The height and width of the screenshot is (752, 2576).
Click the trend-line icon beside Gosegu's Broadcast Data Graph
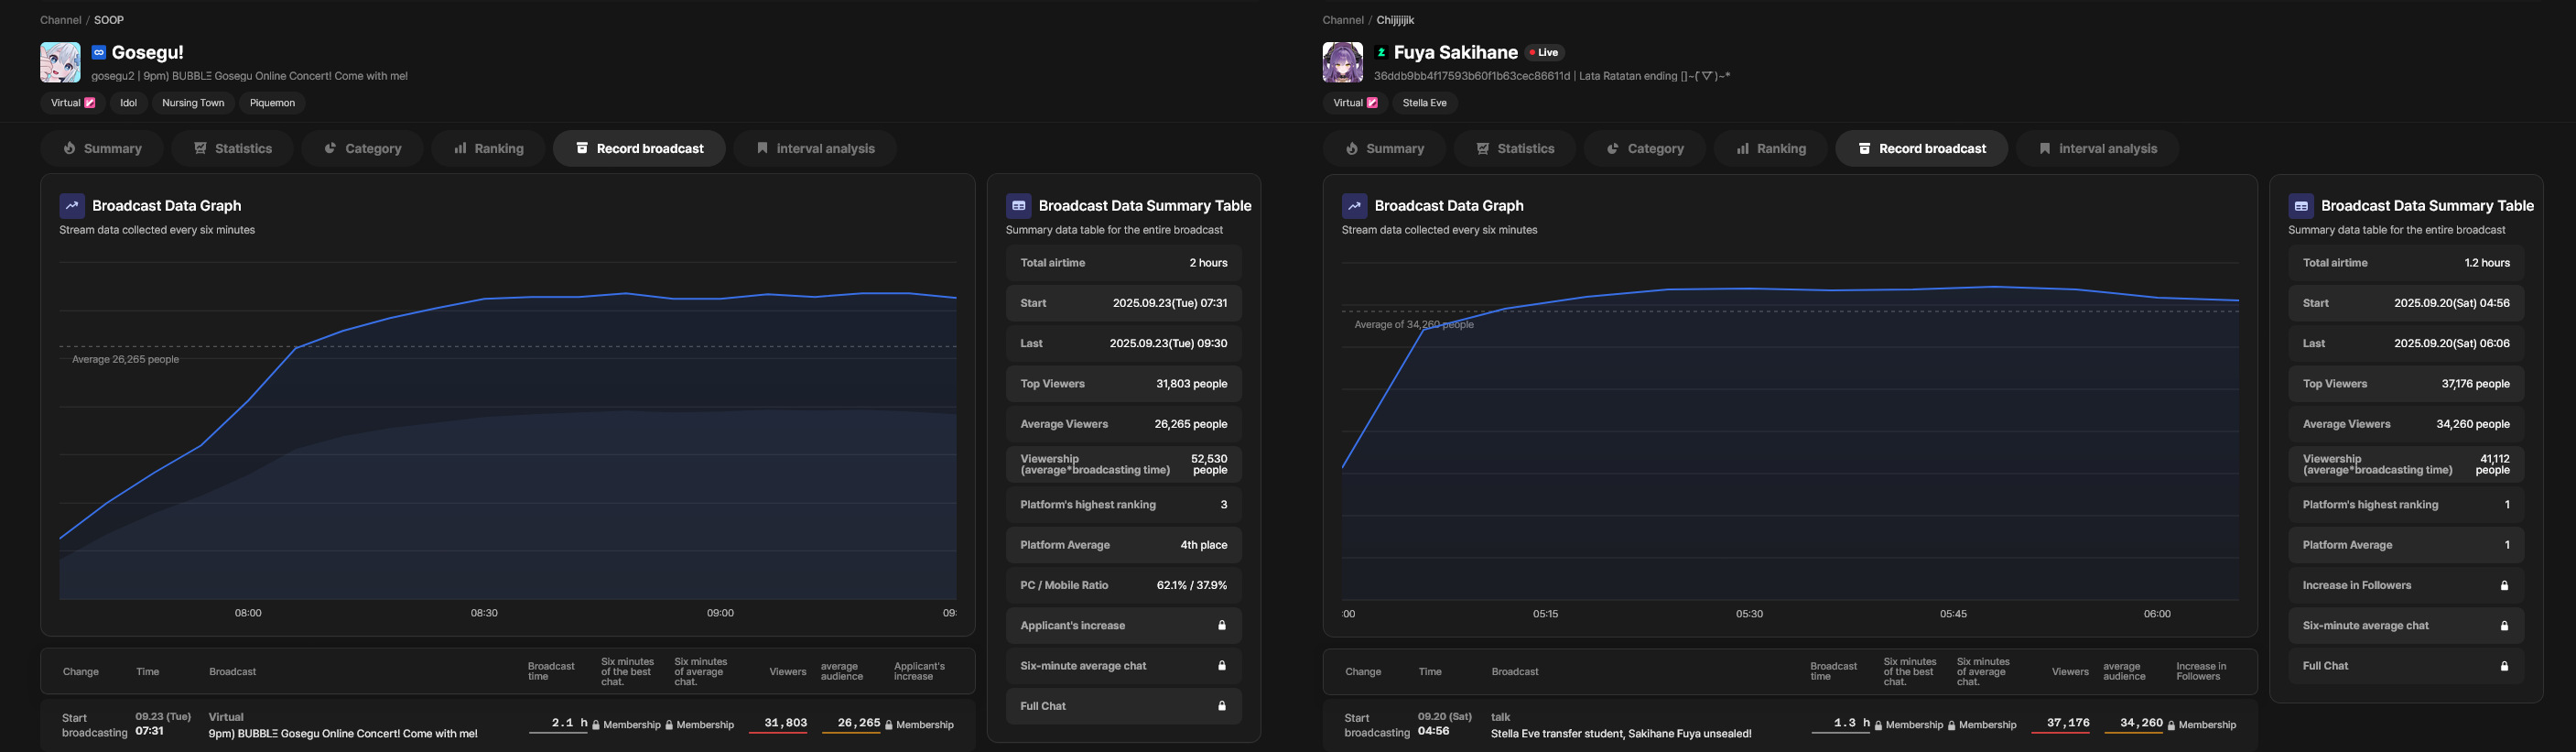[72, 206]
